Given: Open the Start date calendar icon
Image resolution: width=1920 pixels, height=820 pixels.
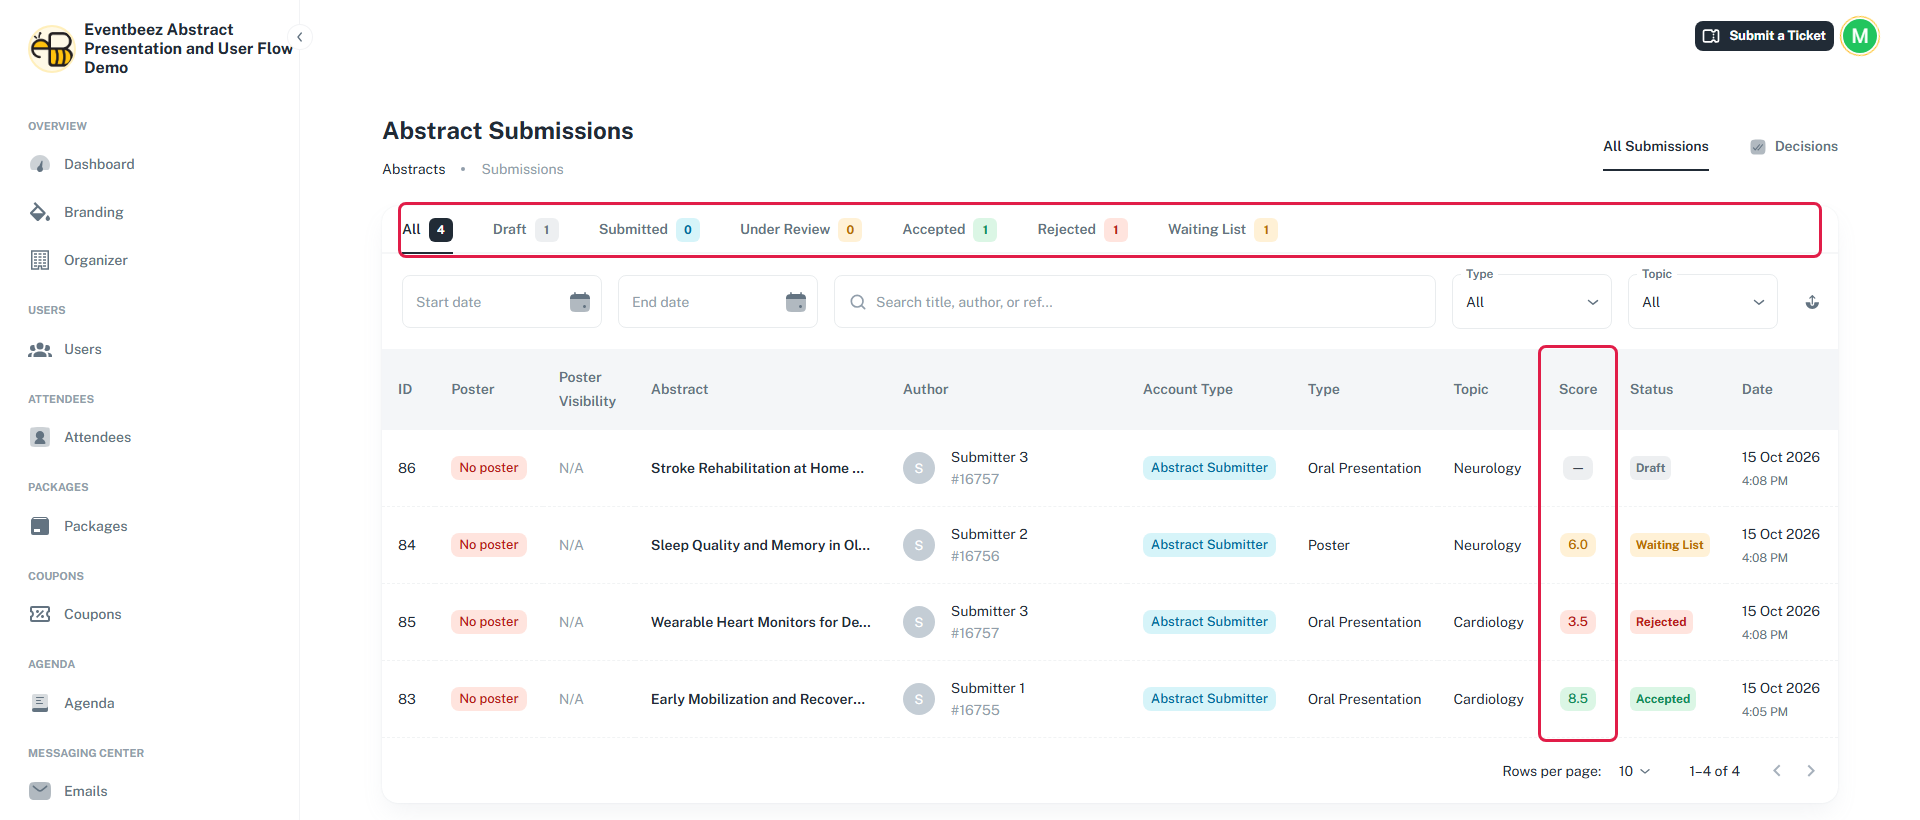Looking at the screenshot, I should coord(580,302).
